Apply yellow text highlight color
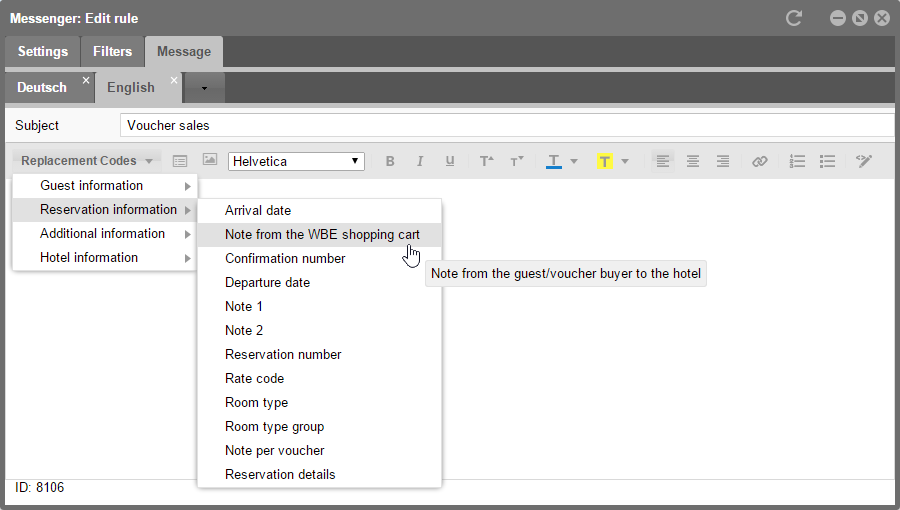Image resolution: width=900 pixels, height=510 pixels. coord(604,162)
